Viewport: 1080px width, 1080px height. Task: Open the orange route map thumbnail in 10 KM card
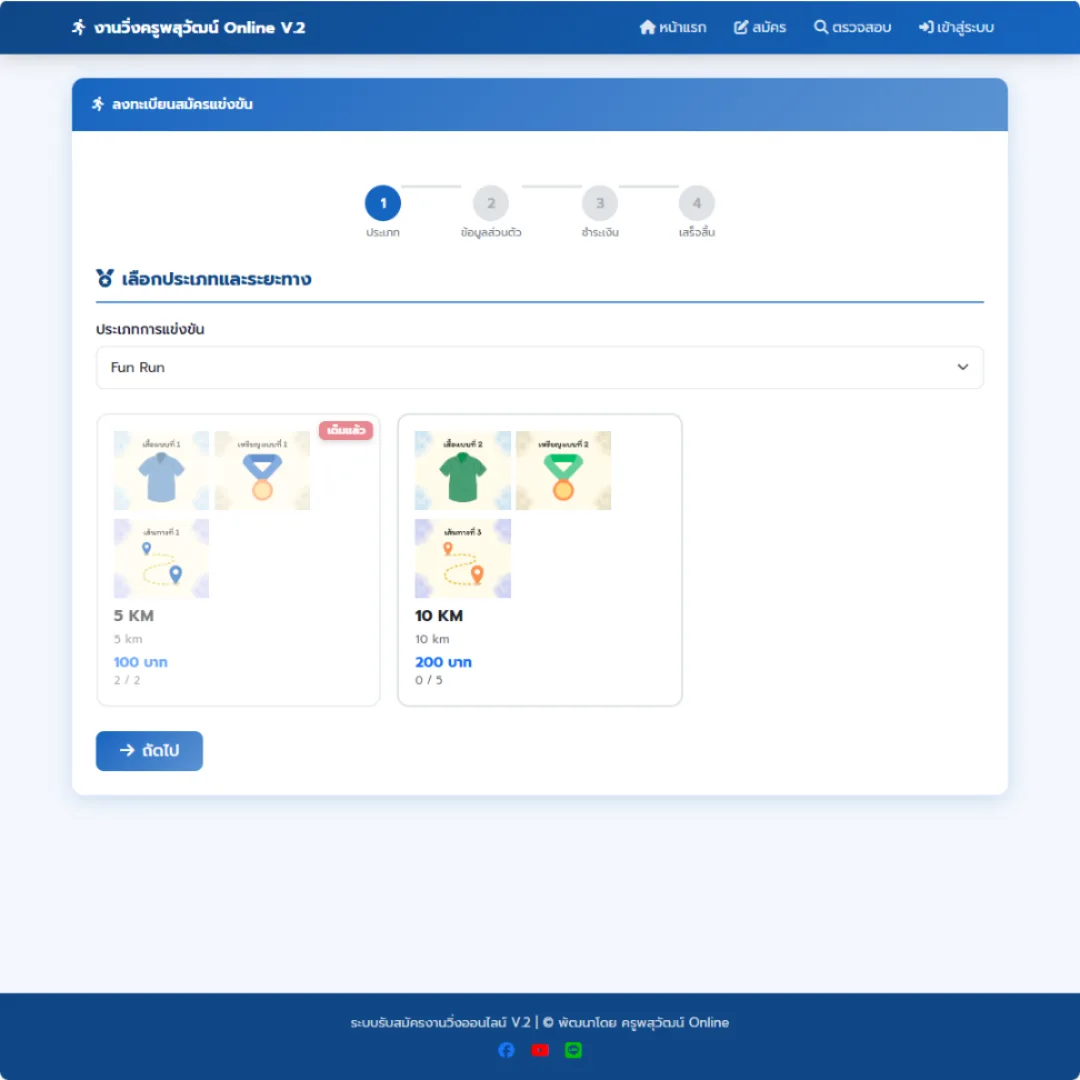tap(463, 558)
